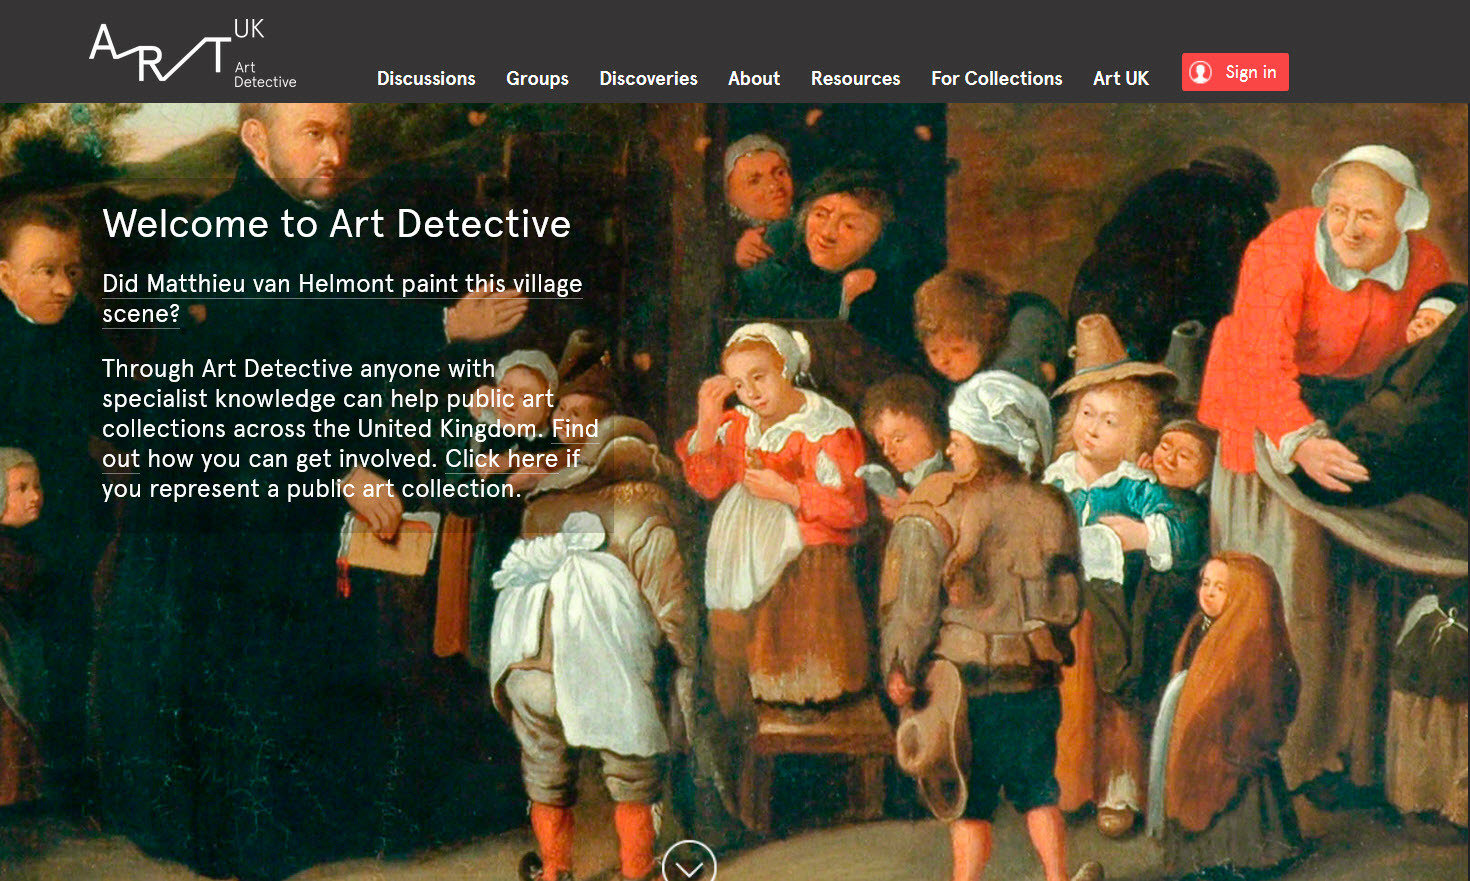The width and height of the screenshot is (1470, 881).
Task: Open the Groups menu item
Action: coord(537,78)
